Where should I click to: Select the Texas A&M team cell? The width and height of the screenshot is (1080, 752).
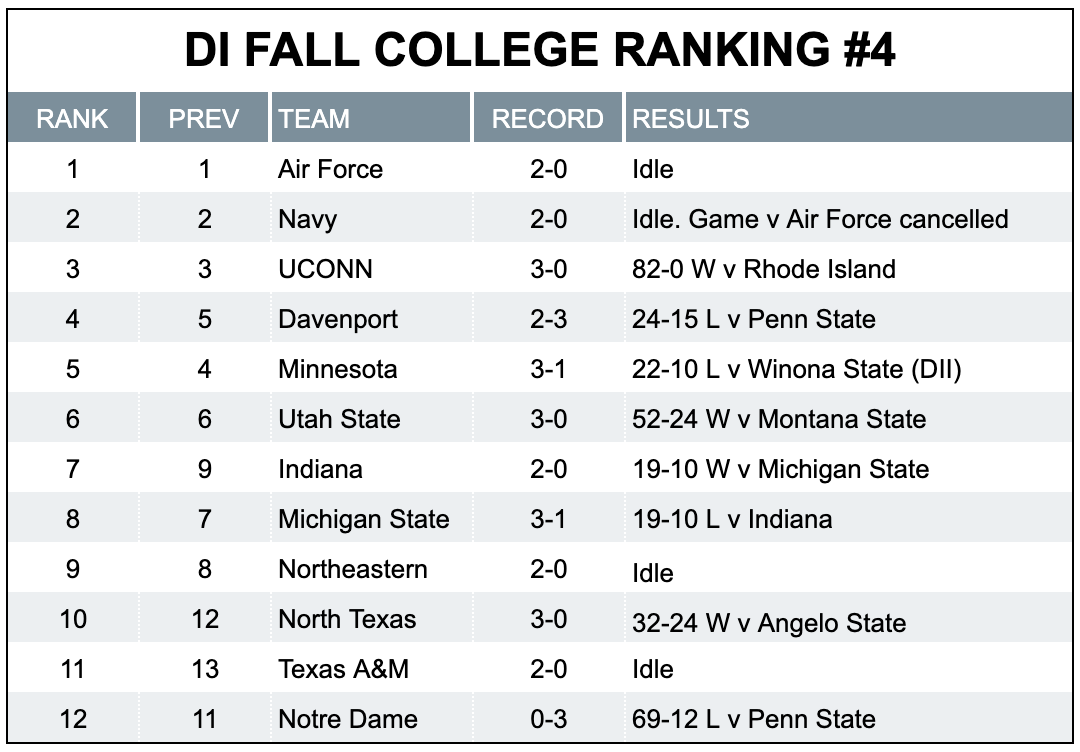(x=344, y=669)
